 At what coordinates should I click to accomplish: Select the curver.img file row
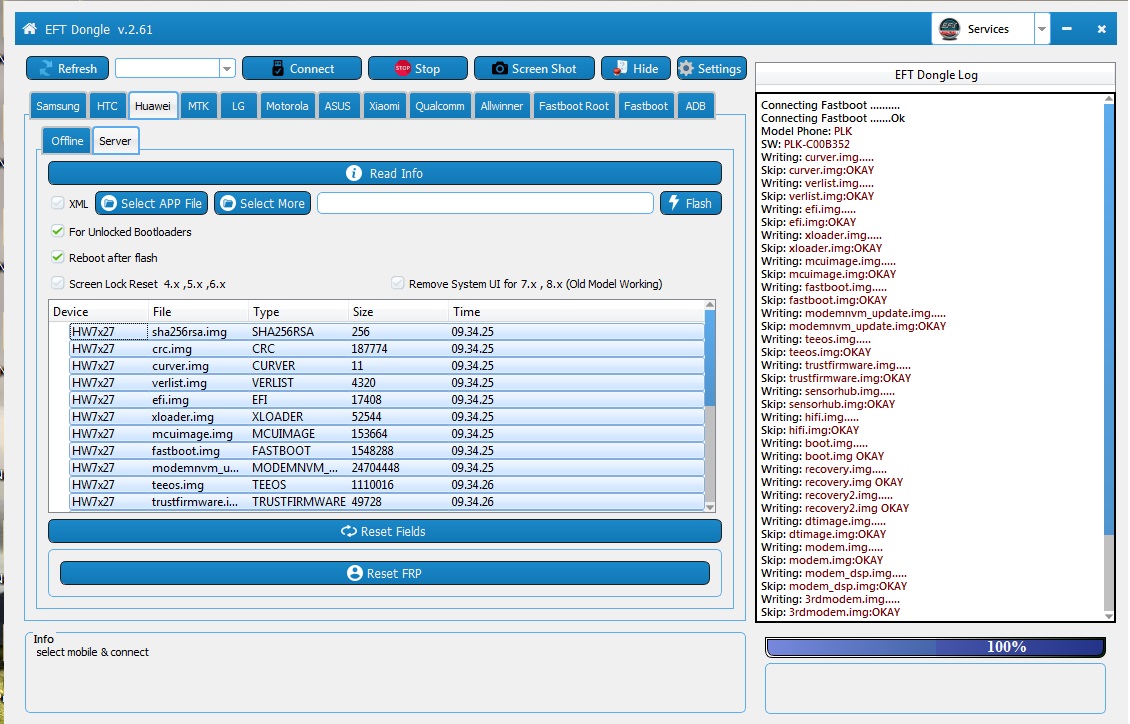click(x=386, y=366)
